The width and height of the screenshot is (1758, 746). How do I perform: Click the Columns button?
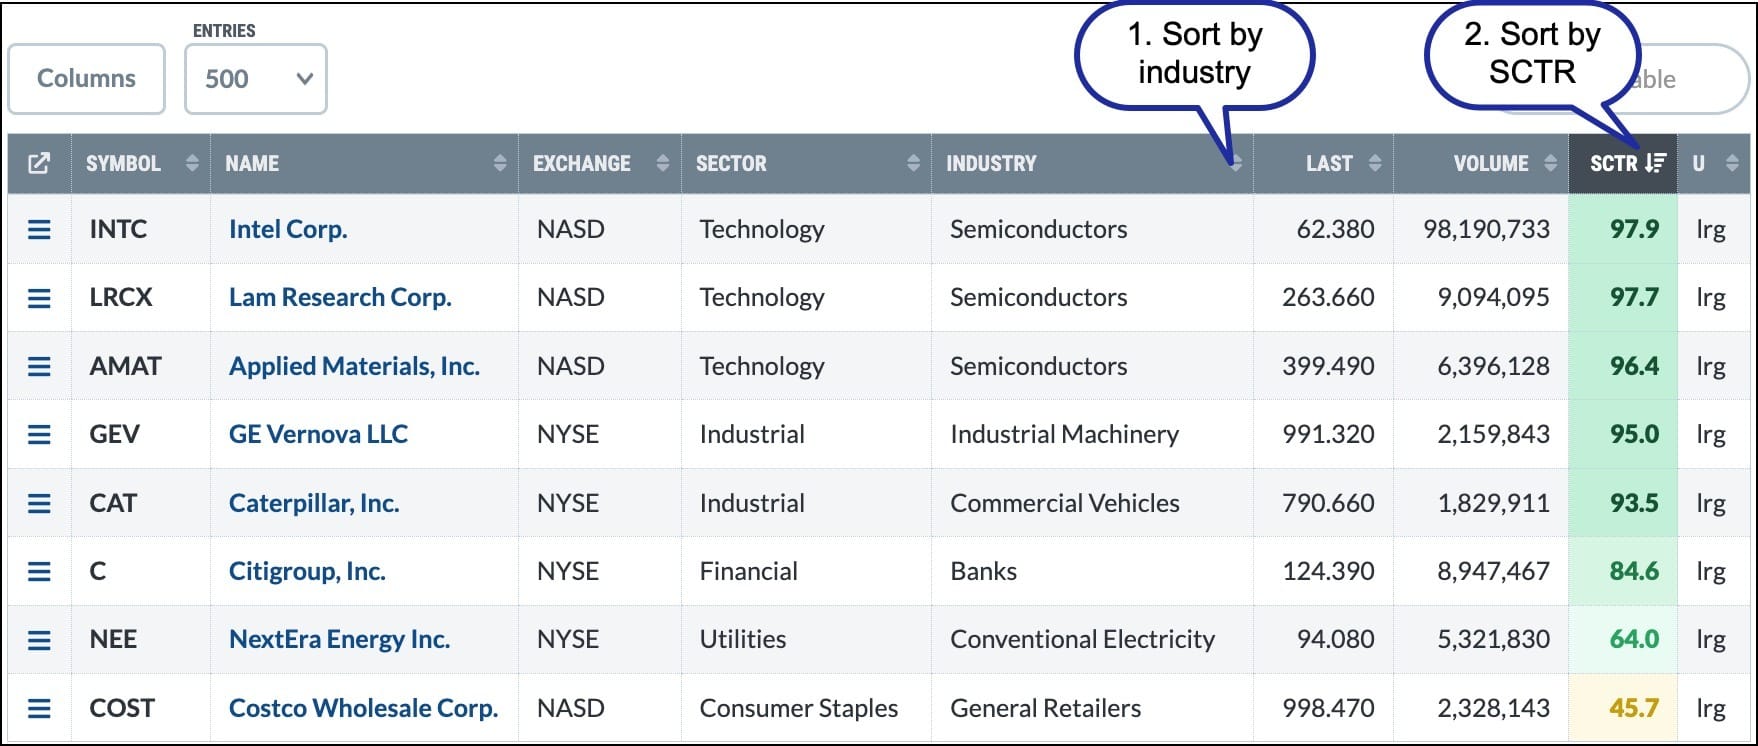click(86, 79)
